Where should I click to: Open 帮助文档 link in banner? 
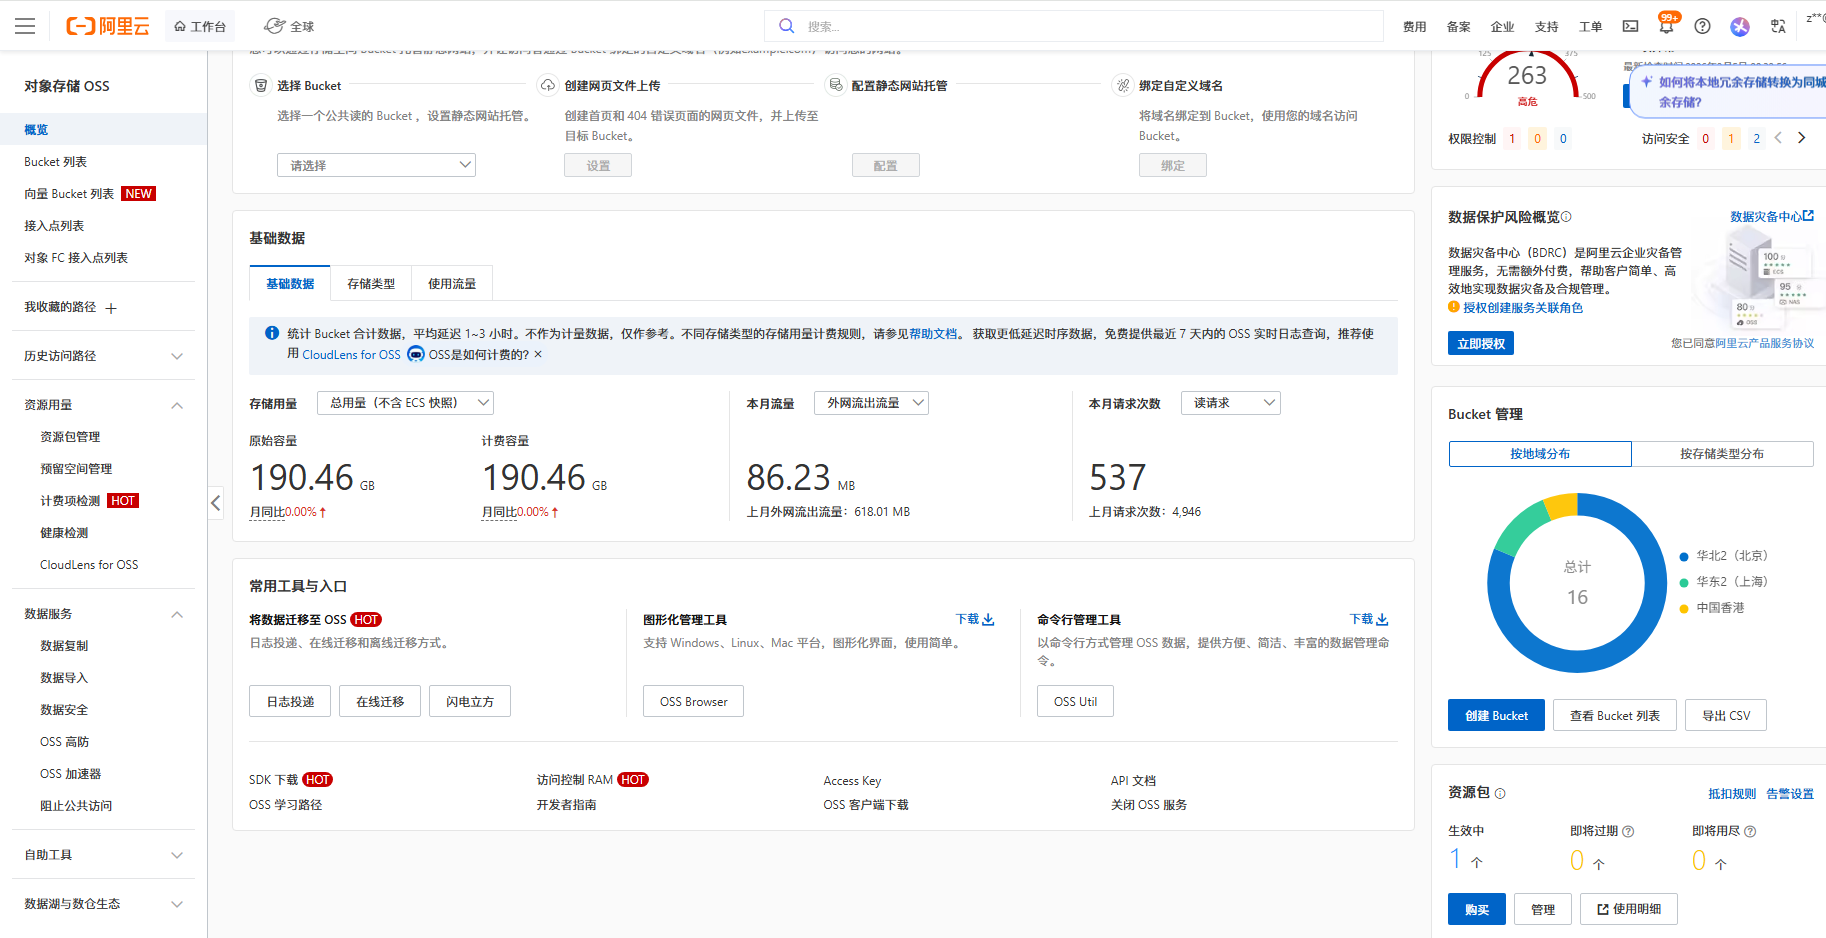click(933, 334)
